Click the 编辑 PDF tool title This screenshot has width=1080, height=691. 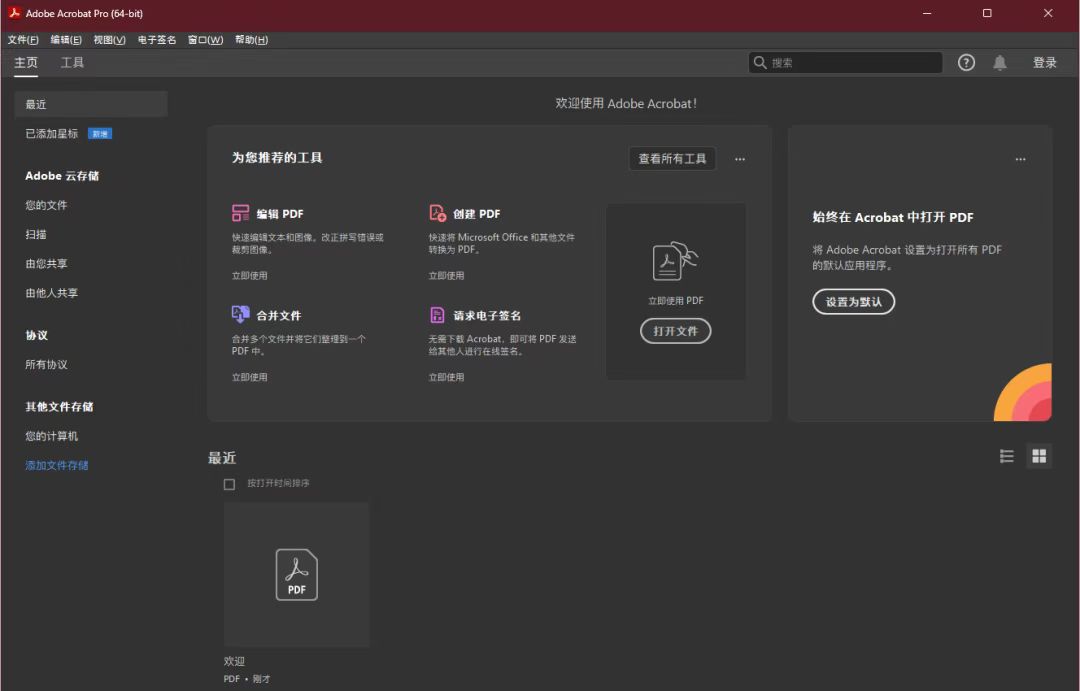280,214
